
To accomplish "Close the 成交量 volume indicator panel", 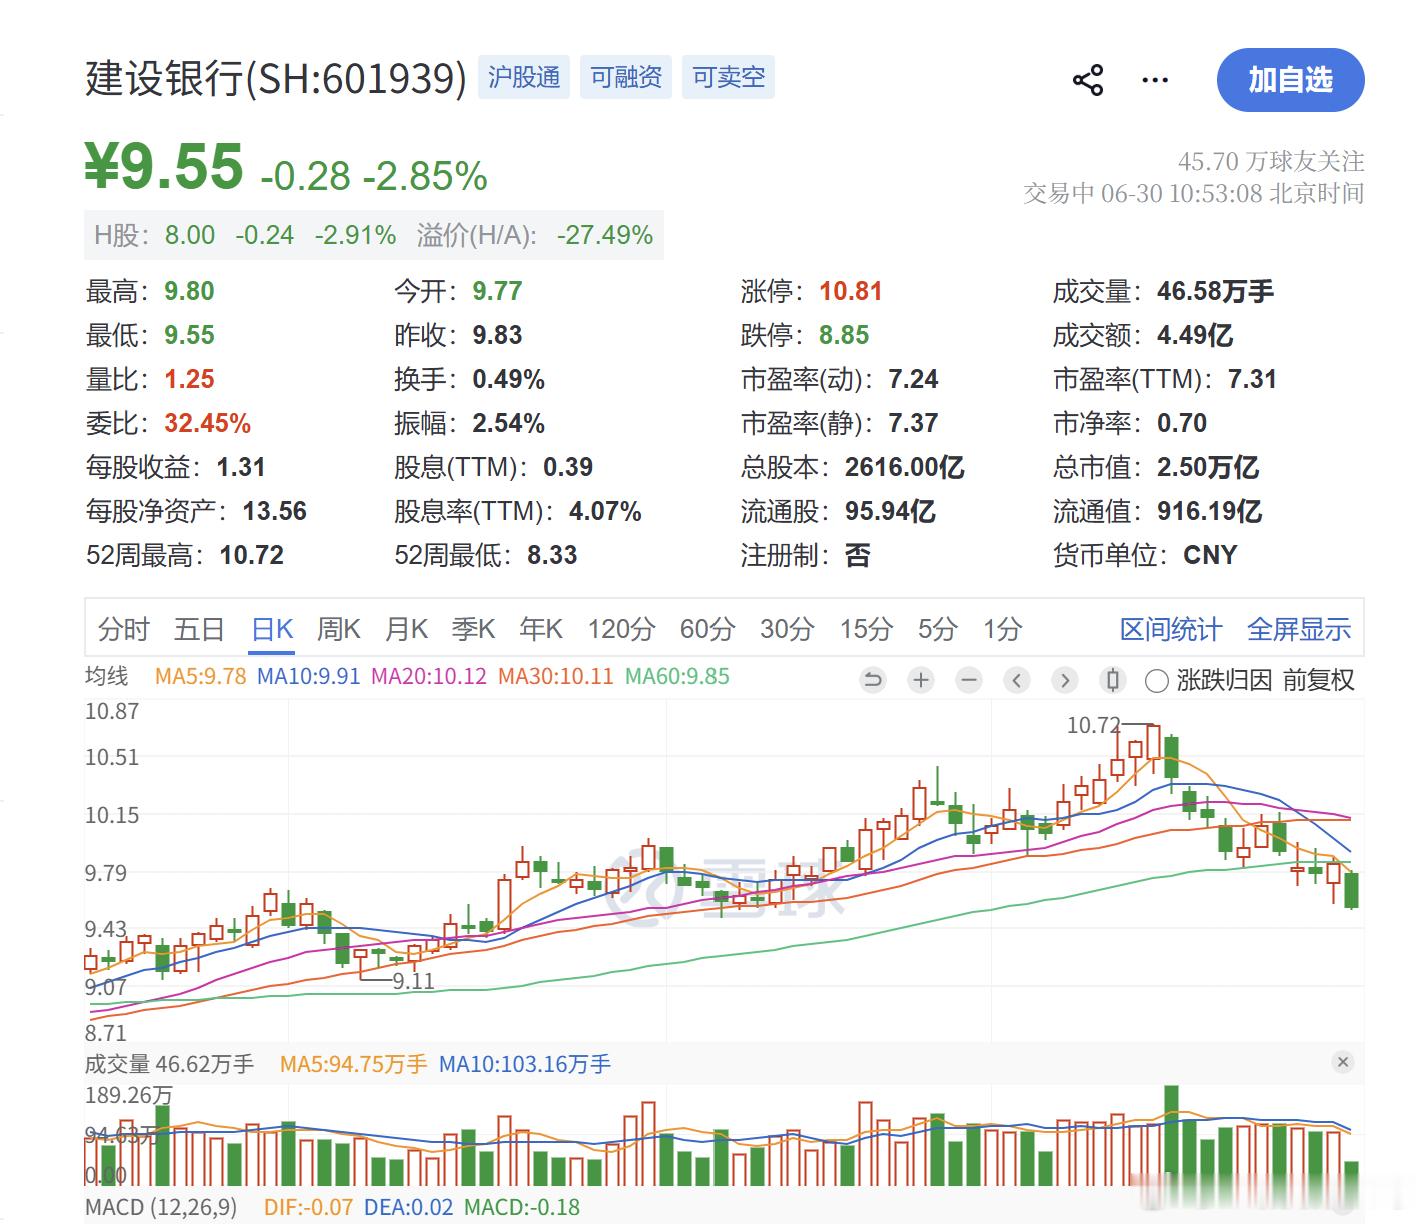I will 1343,1062.
